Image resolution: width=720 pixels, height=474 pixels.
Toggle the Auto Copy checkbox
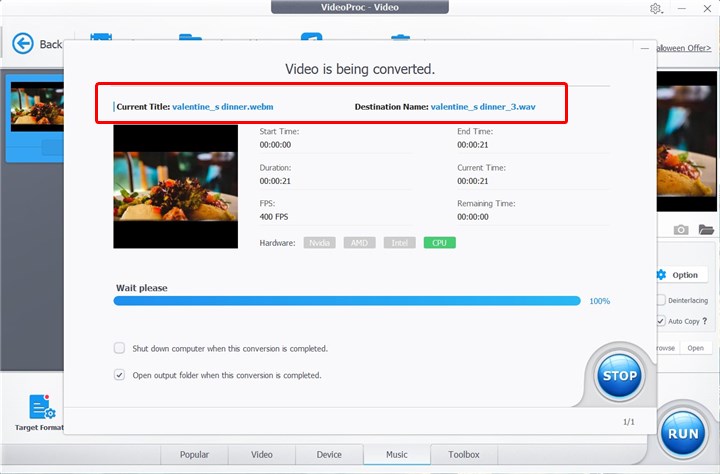point(661,321)
